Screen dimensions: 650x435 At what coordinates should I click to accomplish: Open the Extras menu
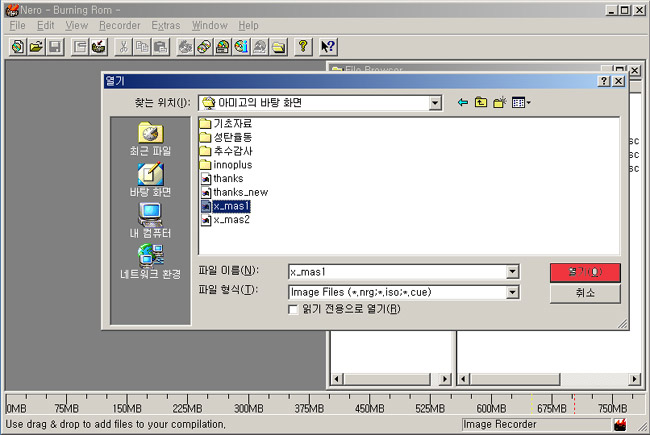point(166,25)
